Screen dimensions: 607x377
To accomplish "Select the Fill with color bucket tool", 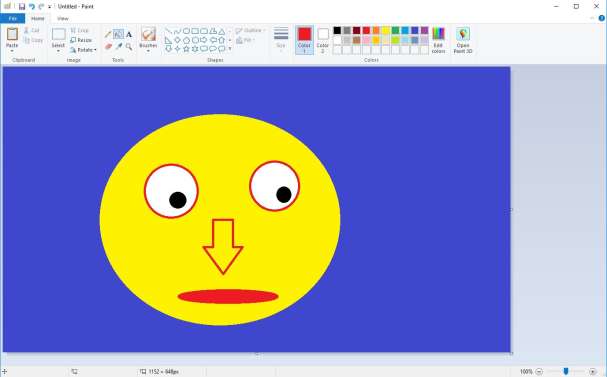I will 118,34.
